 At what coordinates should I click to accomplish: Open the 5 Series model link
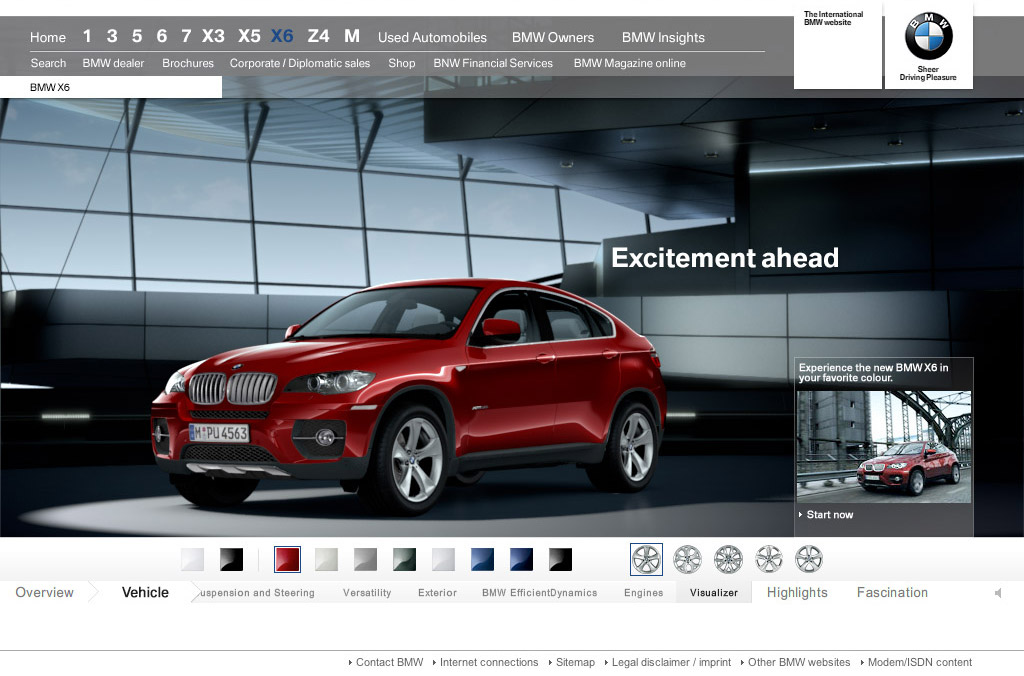tap(136, 36)
